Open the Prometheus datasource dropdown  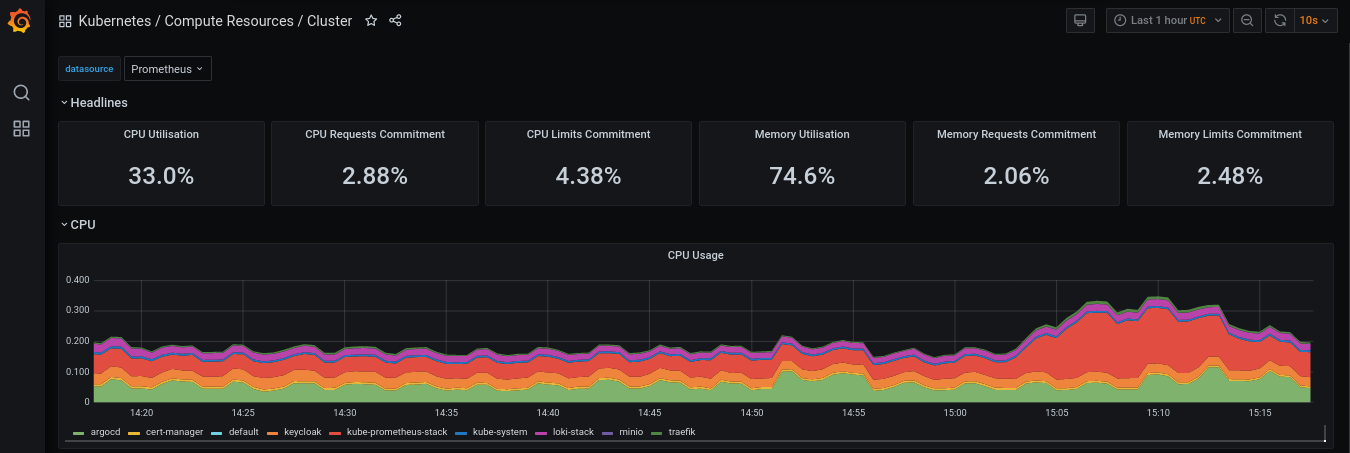pos(167,69)
